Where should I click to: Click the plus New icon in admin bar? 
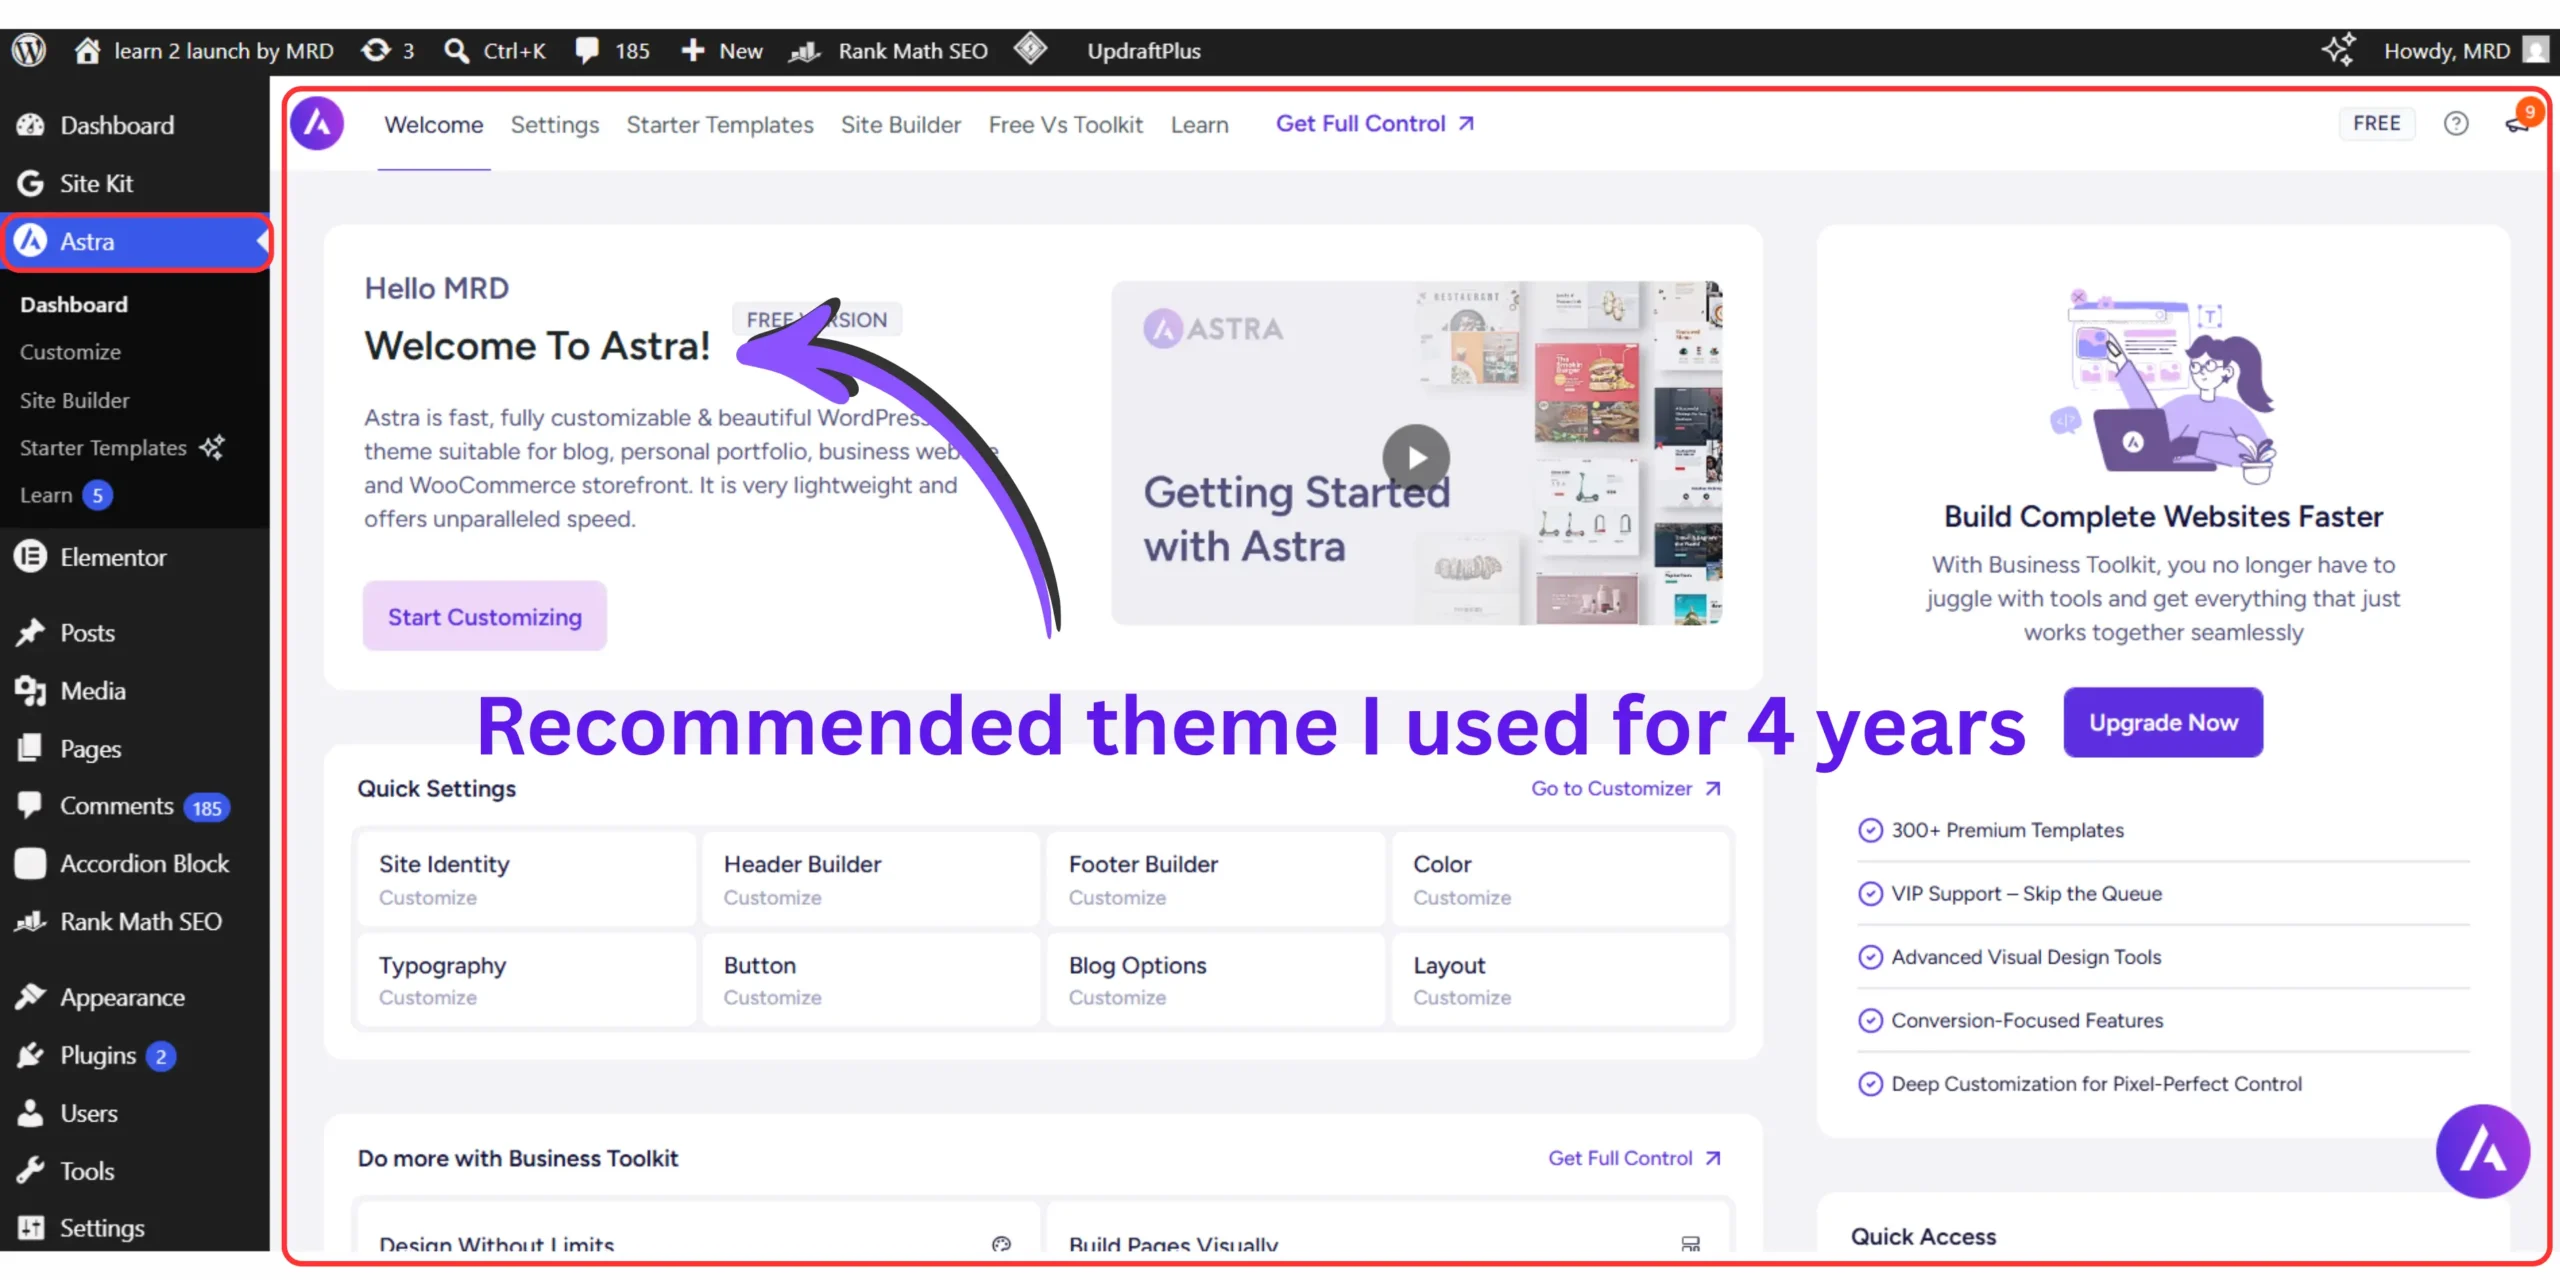(x=693, y=50)
